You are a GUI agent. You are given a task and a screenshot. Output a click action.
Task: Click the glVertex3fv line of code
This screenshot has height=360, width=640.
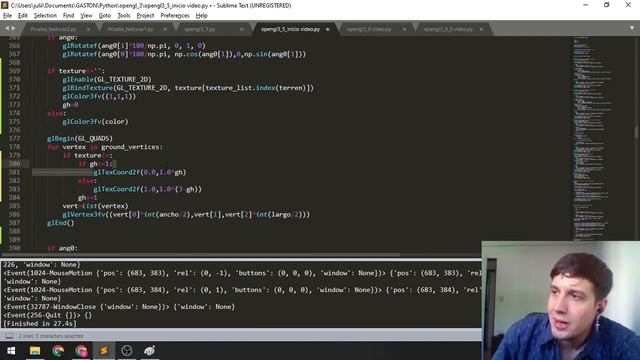(x=186, y=214)
